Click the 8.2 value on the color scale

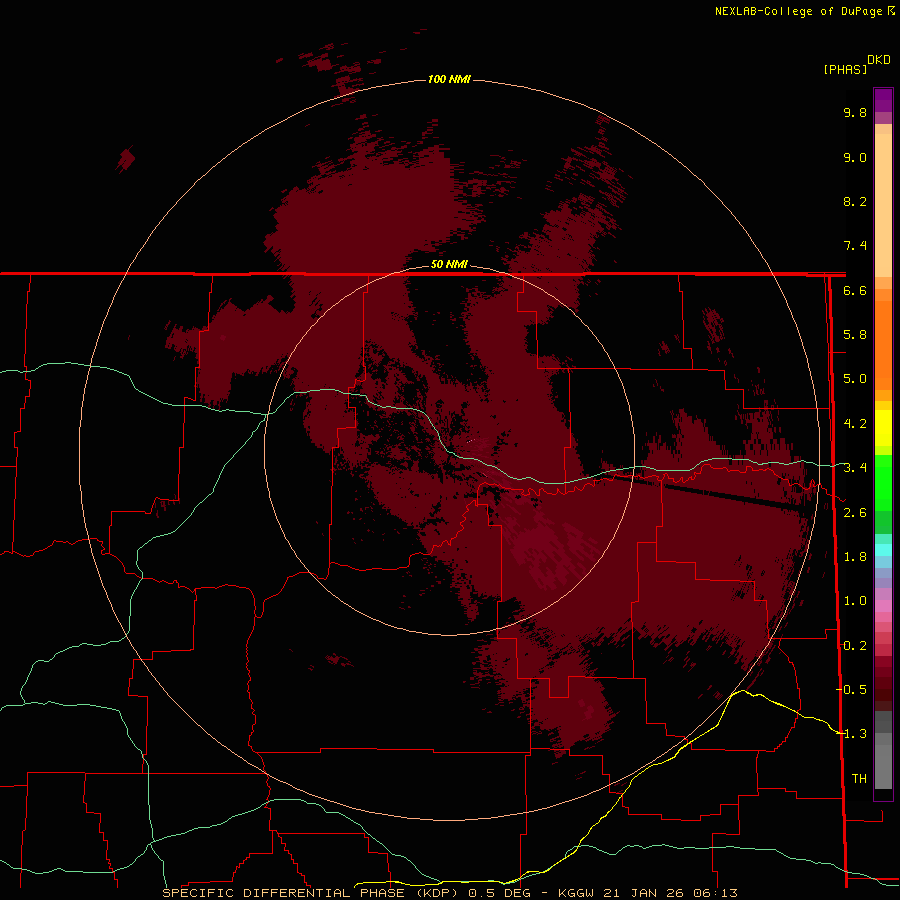click(x=855, y=201)
